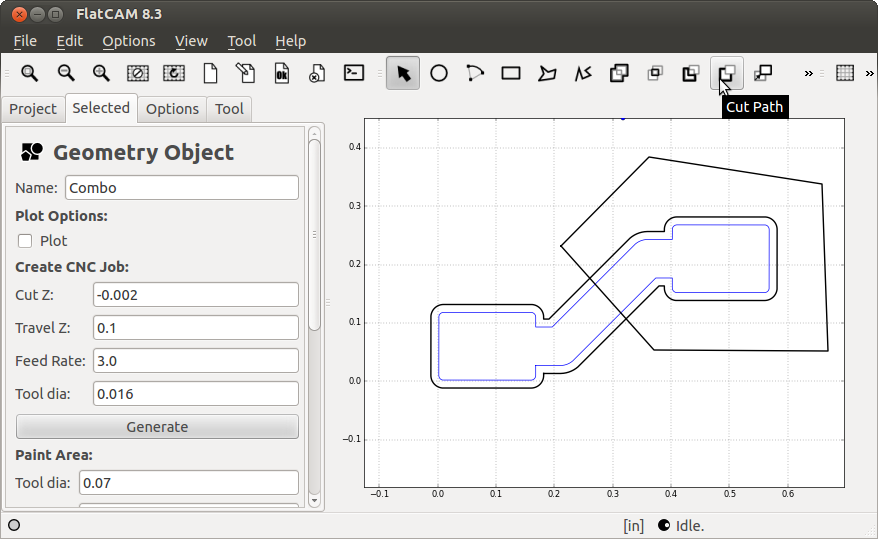Viewport: 878px width, 539px height.
Task: Select the Circle drawing tool
Action: 439,73
